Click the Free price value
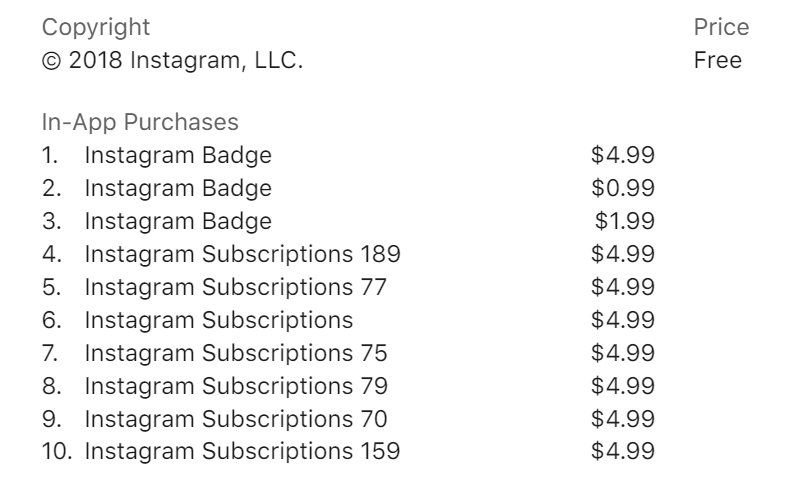The image size is (801, 491). [x=718, y=60]
